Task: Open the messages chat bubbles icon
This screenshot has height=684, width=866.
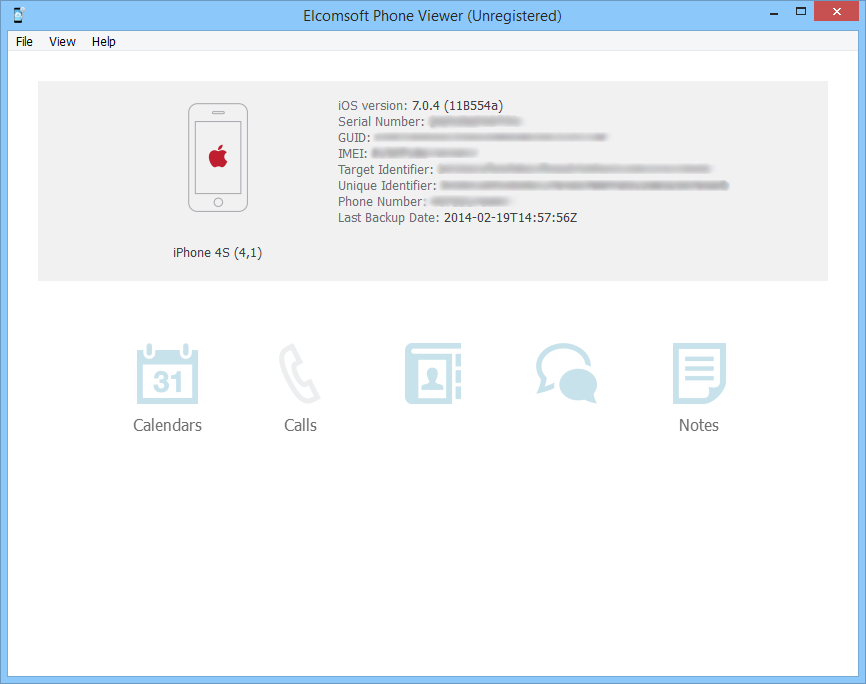Action: click(x=567, y=373)
